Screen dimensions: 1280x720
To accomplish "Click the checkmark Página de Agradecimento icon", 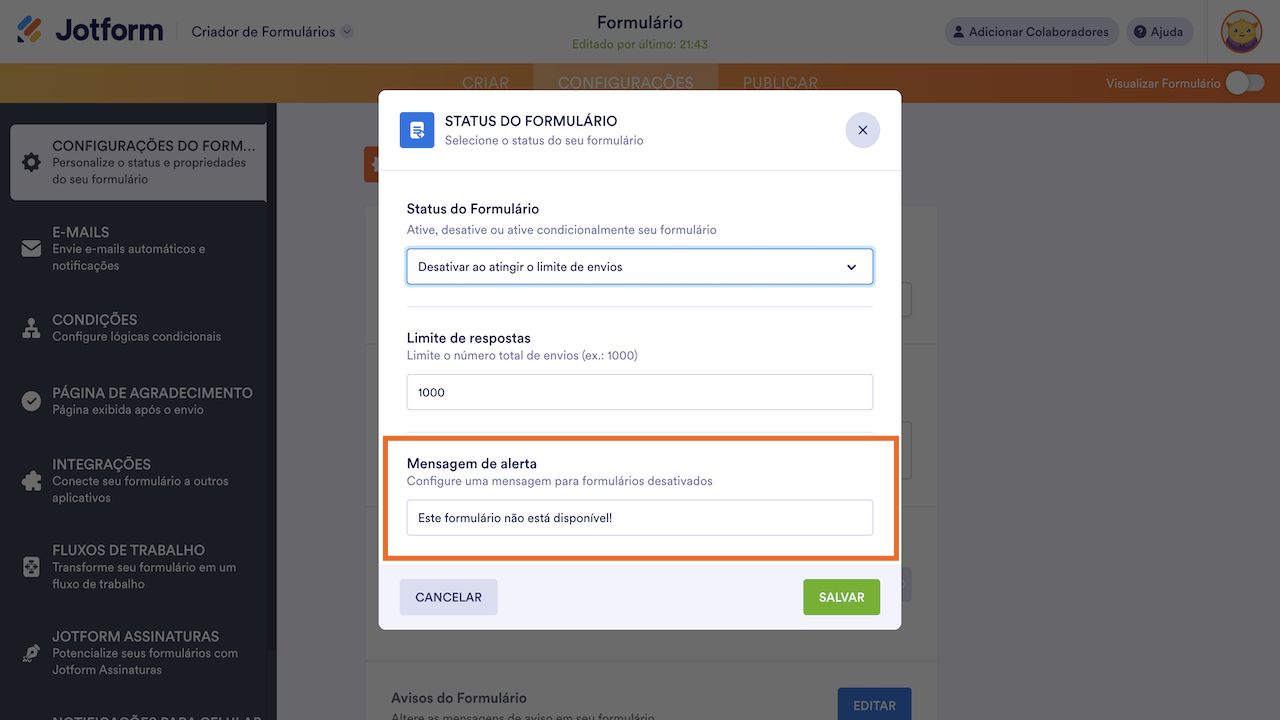I will (x=31, y=401).
